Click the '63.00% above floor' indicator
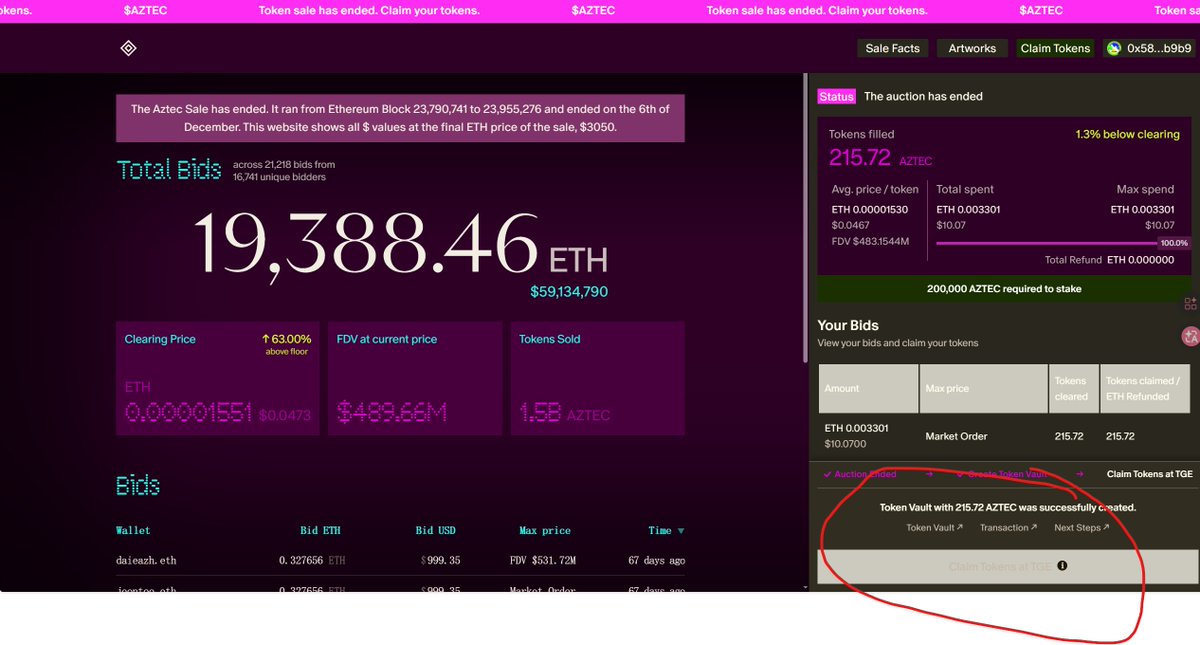Image resolution: width=1200 pixels, height=645 pixels. tap(287, 344)
